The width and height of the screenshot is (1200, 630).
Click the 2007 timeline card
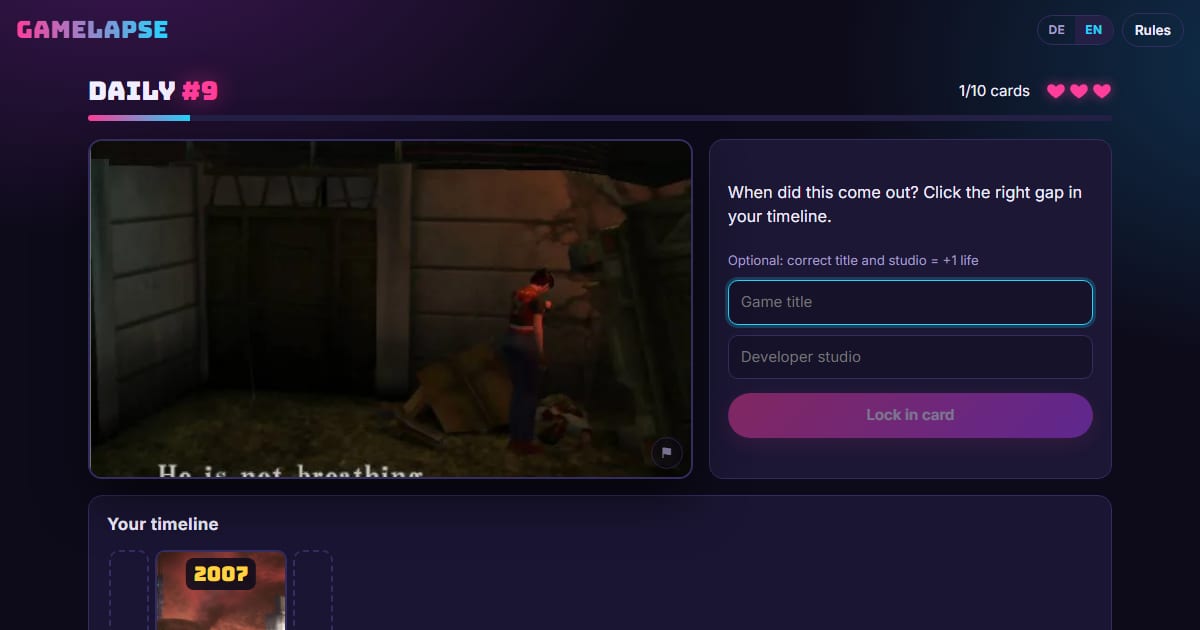pos(221,590)
